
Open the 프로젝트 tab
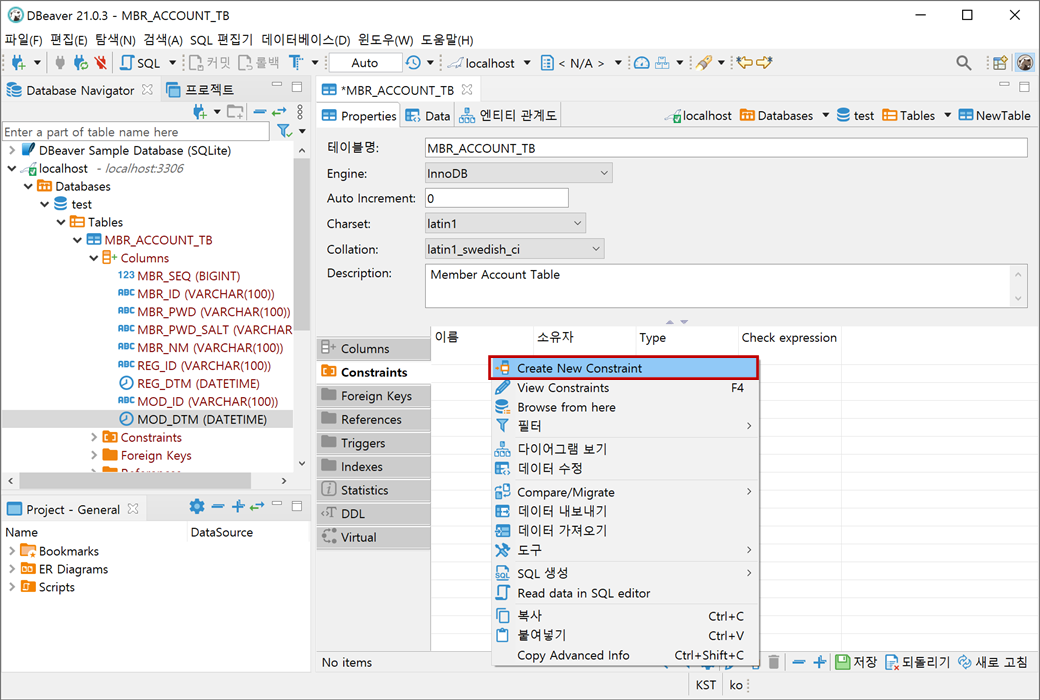(x=200, y=90)
